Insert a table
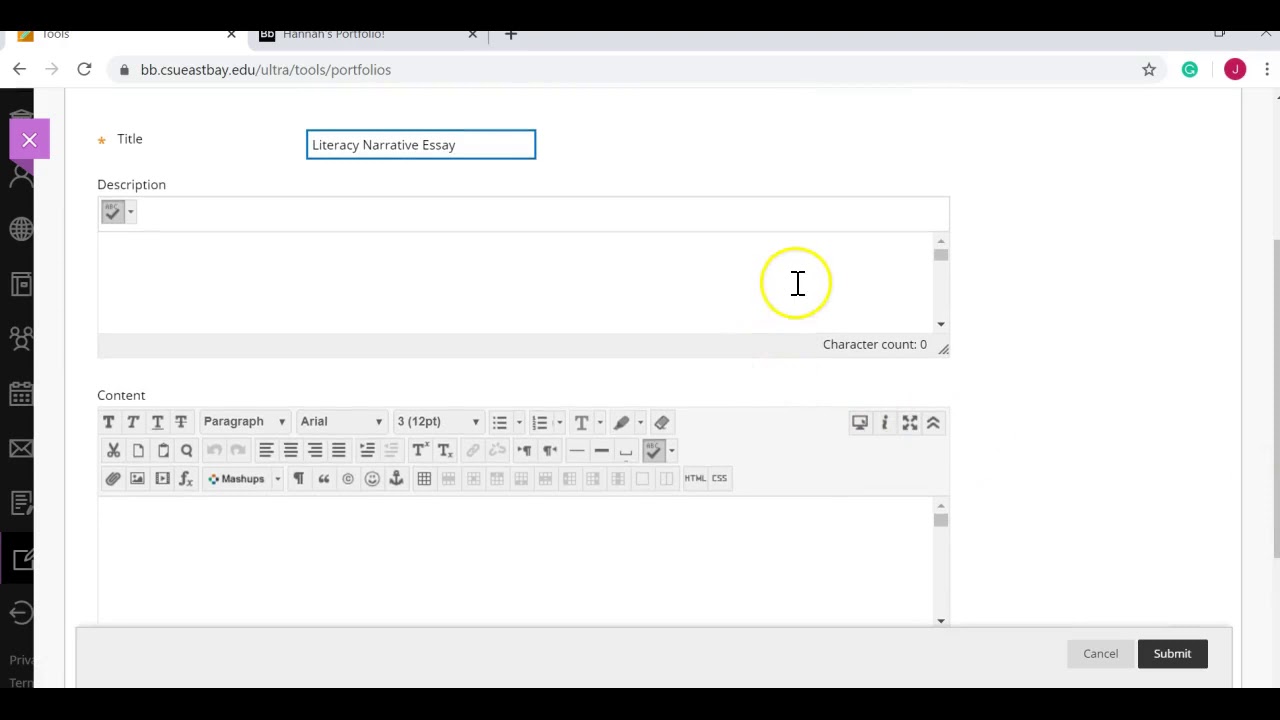Screen dimensions: 1280x720 coord(424,479)
